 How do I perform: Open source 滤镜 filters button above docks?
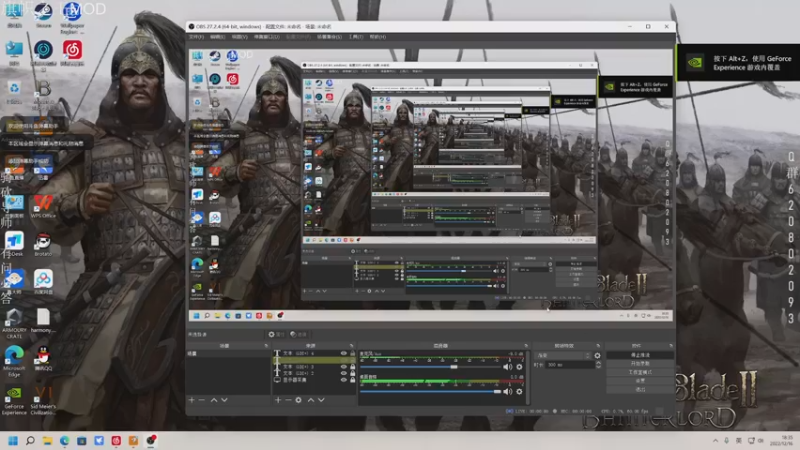(x=298, y=334)
